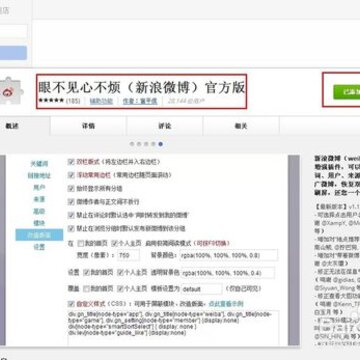Select the fifth highlighted carousel dot
The width and height of the screenshot is (360, 360).
tap(161, 144)
